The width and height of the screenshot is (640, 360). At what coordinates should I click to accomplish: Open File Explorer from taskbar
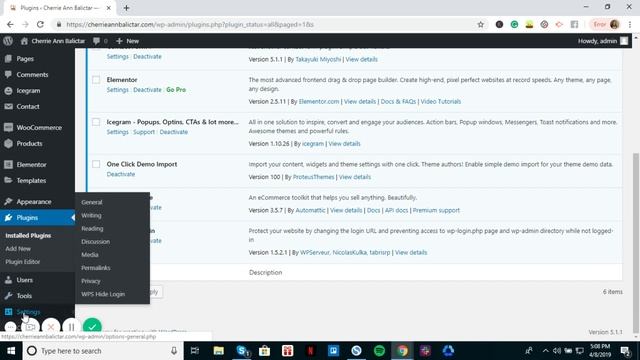click(218, 351)
